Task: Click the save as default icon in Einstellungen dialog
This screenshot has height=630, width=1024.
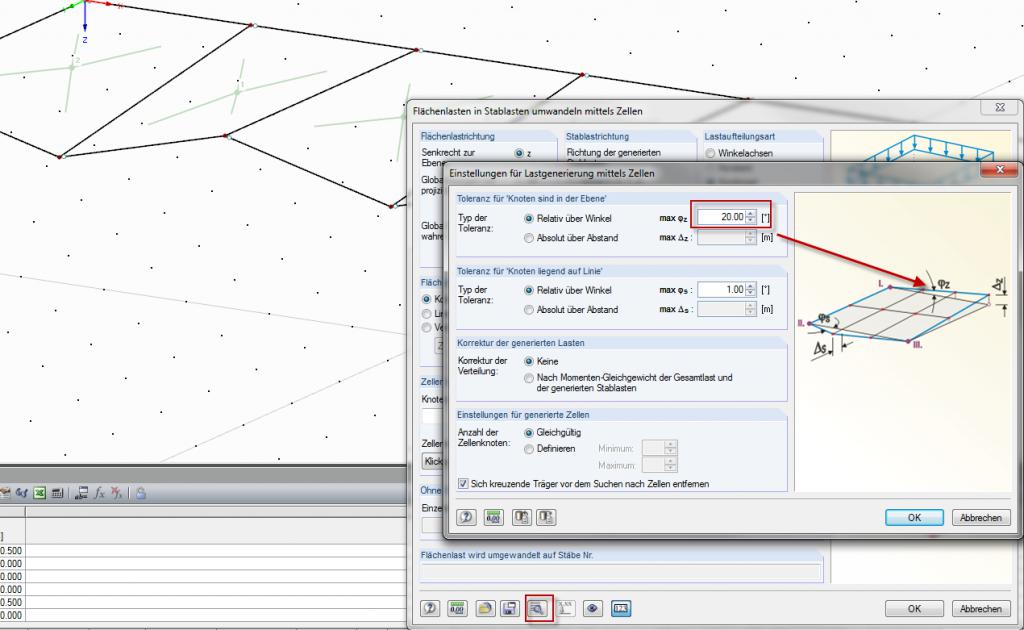Action: (x=546, y=517)
